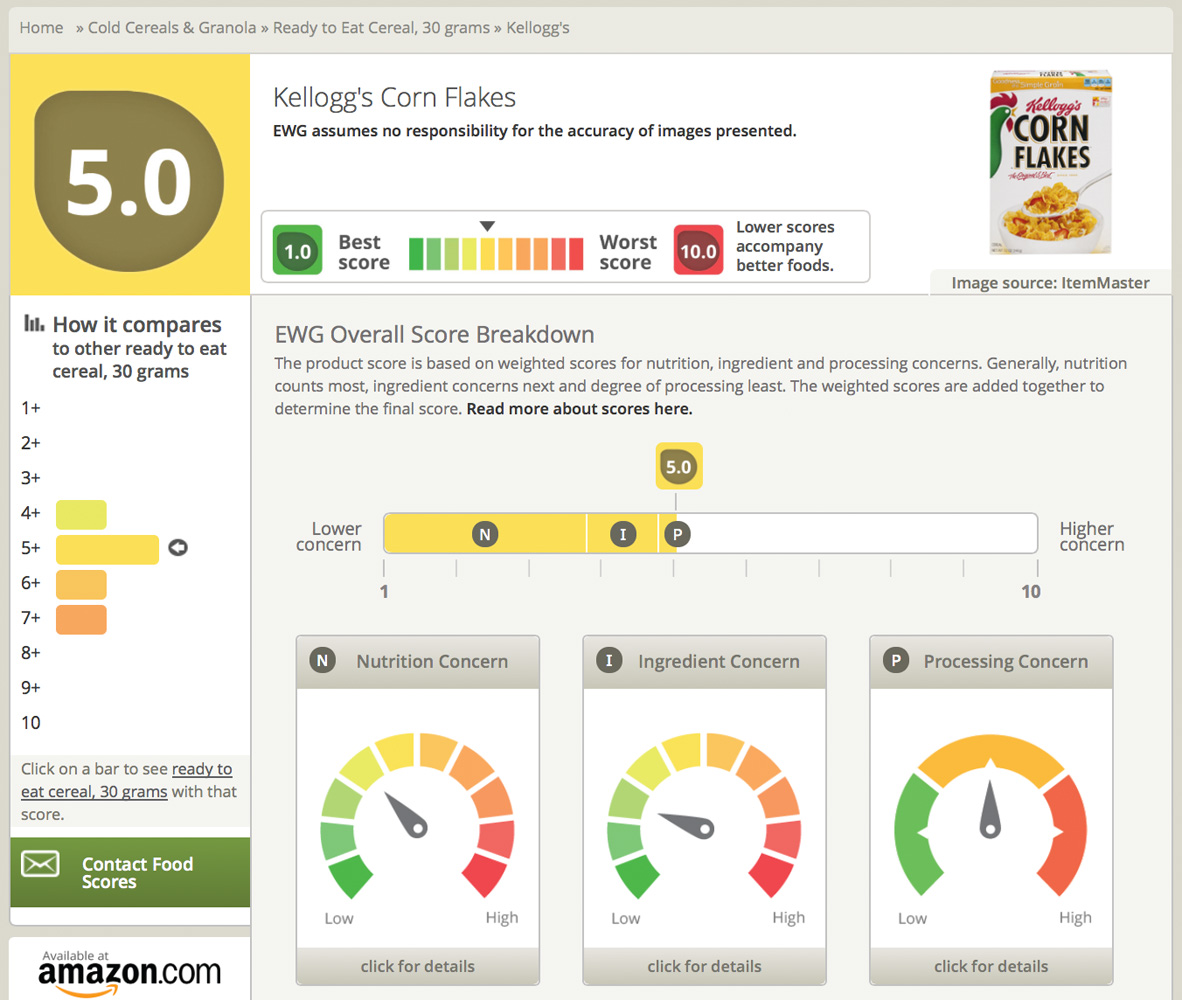The image size is (1182, 1000).
Task: Click the Processing Concern gauge
Action: coord(991,816)
